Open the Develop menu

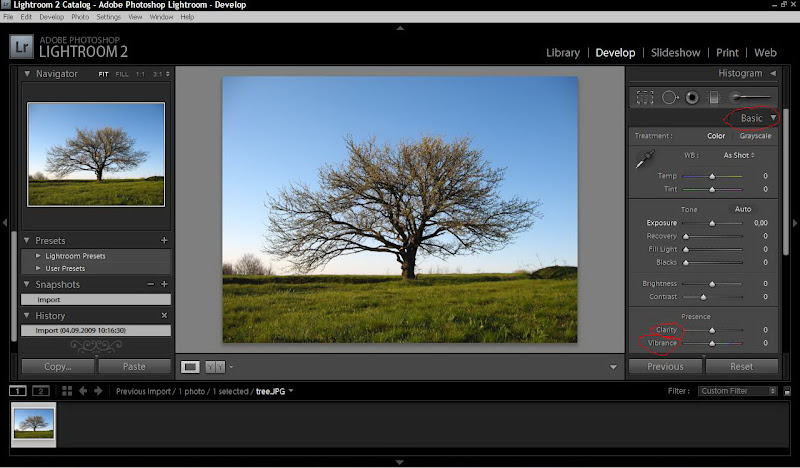51,17
